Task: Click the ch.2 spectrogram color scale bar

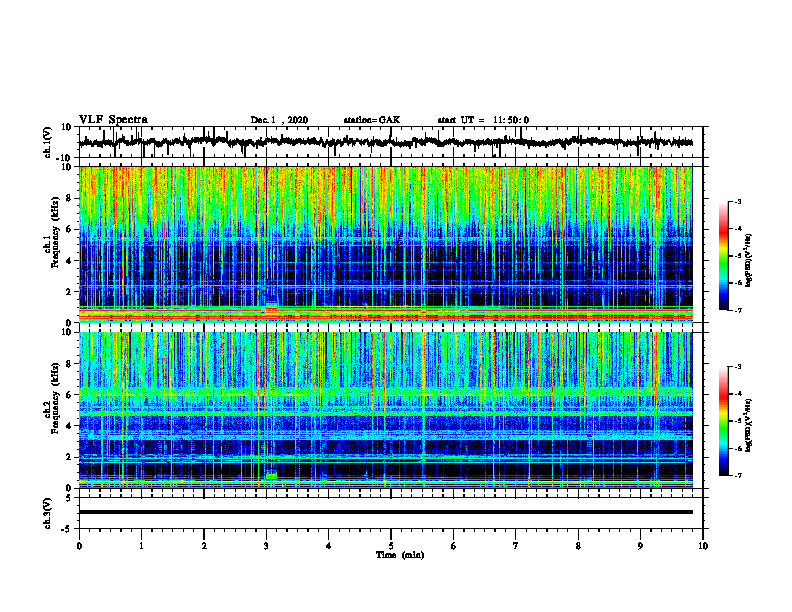Action: [x=723, y=421]
